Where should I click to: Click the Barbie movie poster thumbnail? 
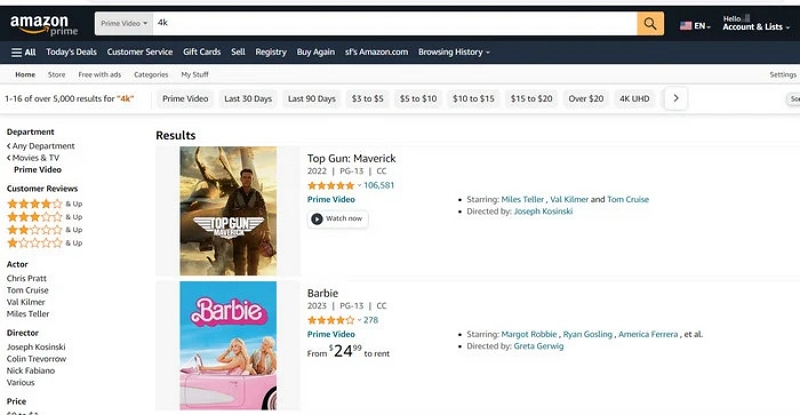(228, 345)
